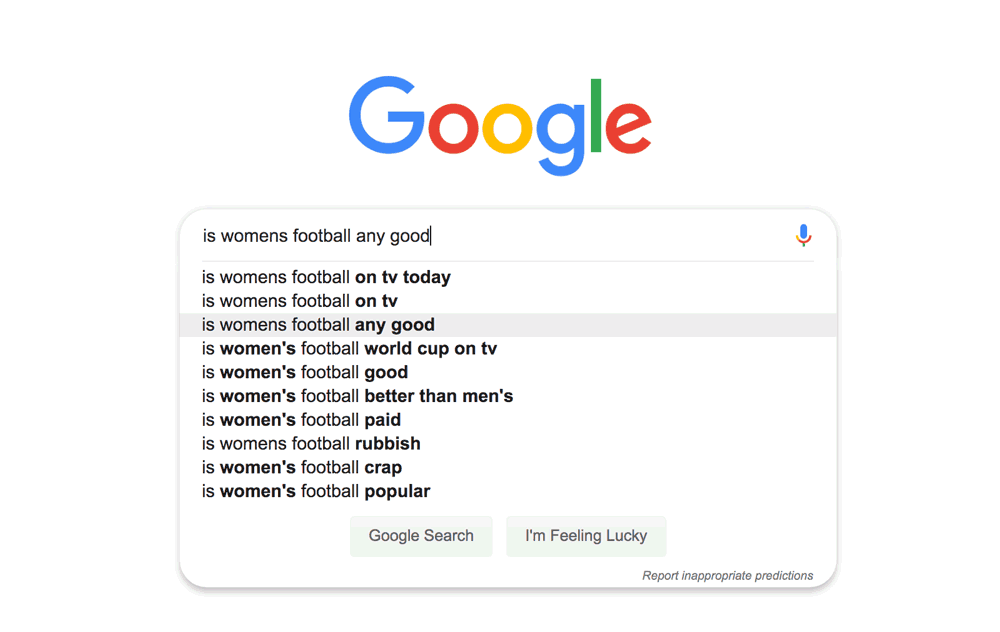
Task: Pick the "is womens football rubbish" suggestion
Action: pyautogui.click(x=311, y=444)
